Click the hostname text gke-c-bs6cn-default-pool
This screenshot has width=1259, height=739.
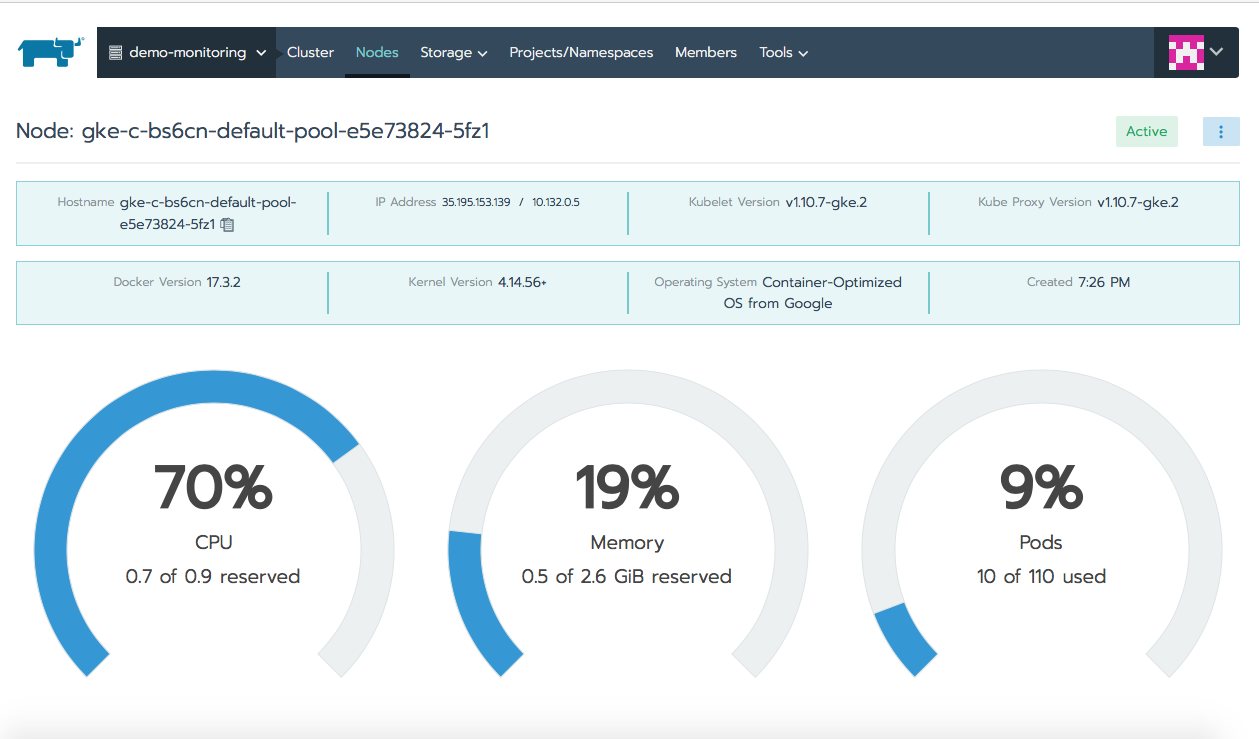point(208,202)
